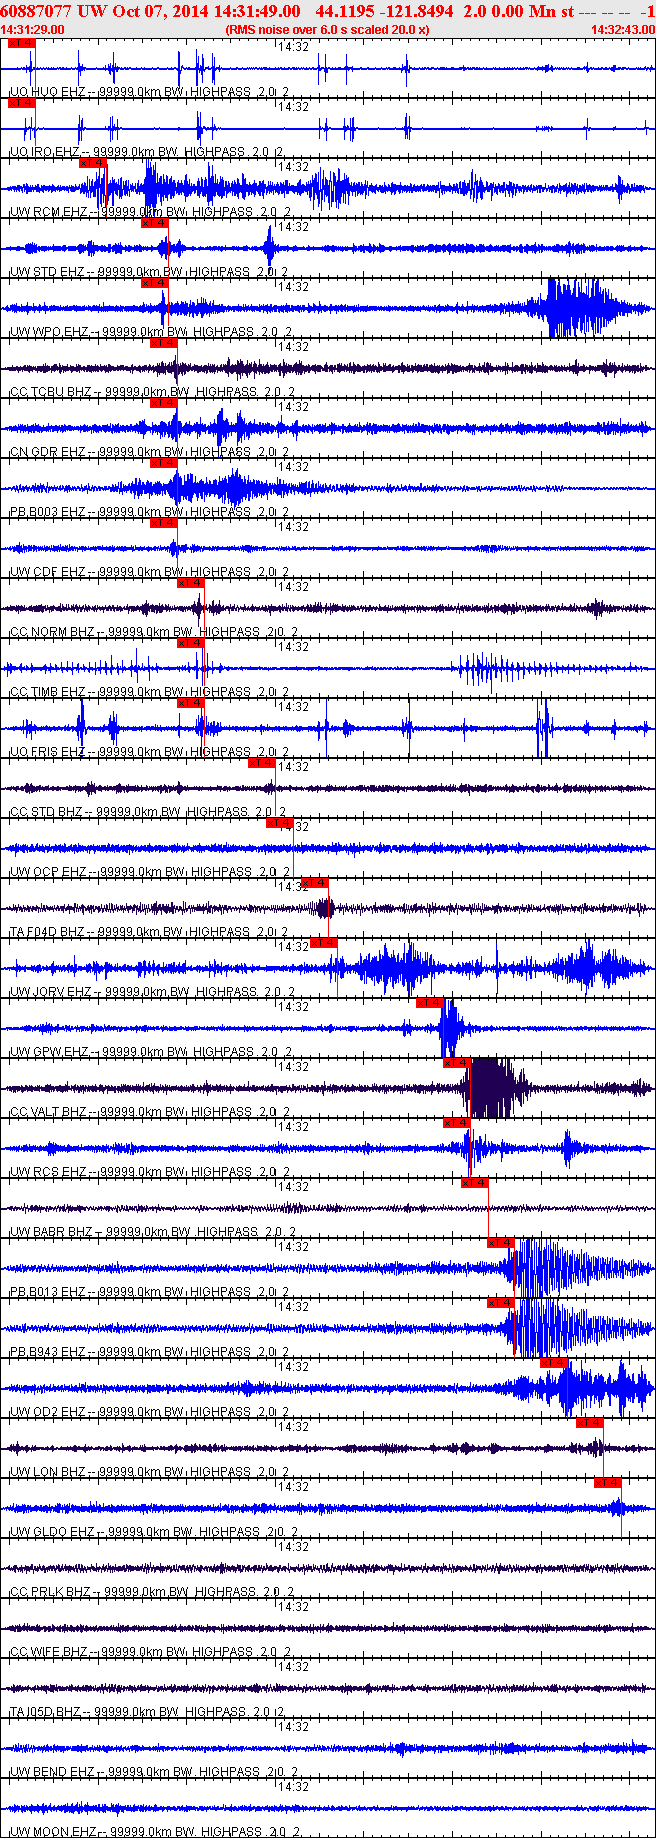Click the 'UW LON BHZ' station label

47,1472
